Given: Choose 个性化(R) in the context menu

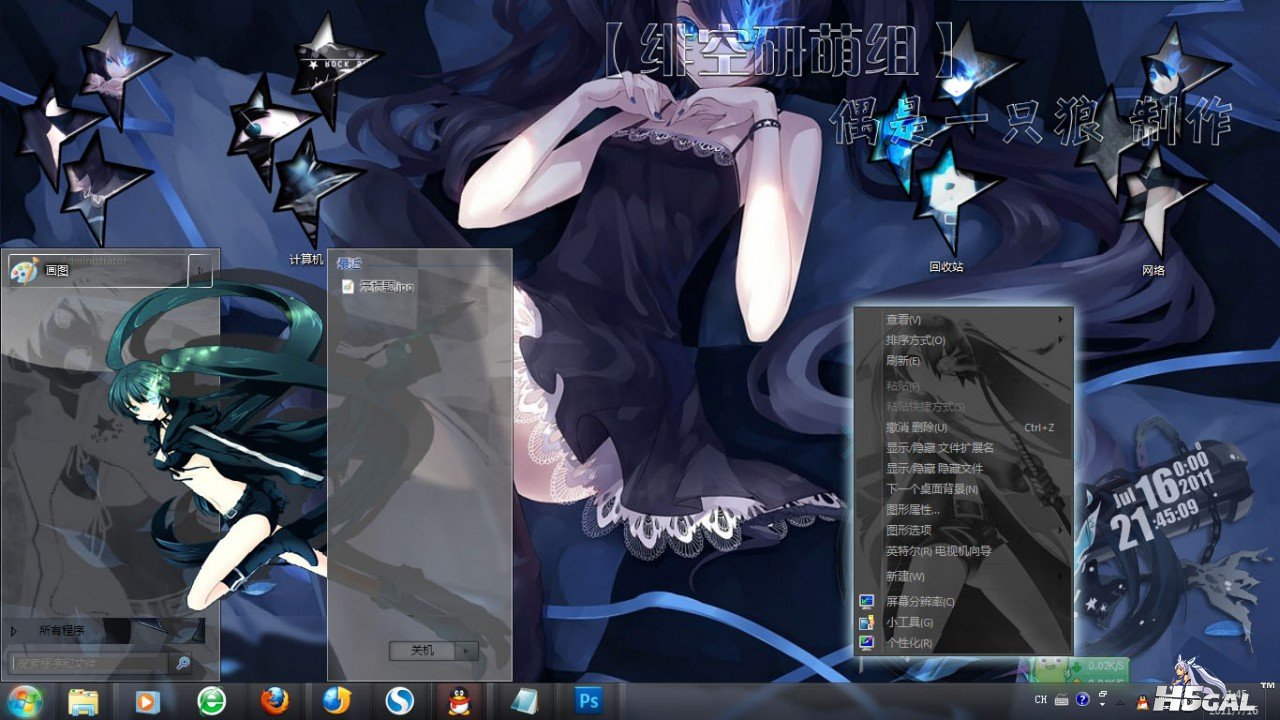Looking at the screenshot, I should 909,643.
